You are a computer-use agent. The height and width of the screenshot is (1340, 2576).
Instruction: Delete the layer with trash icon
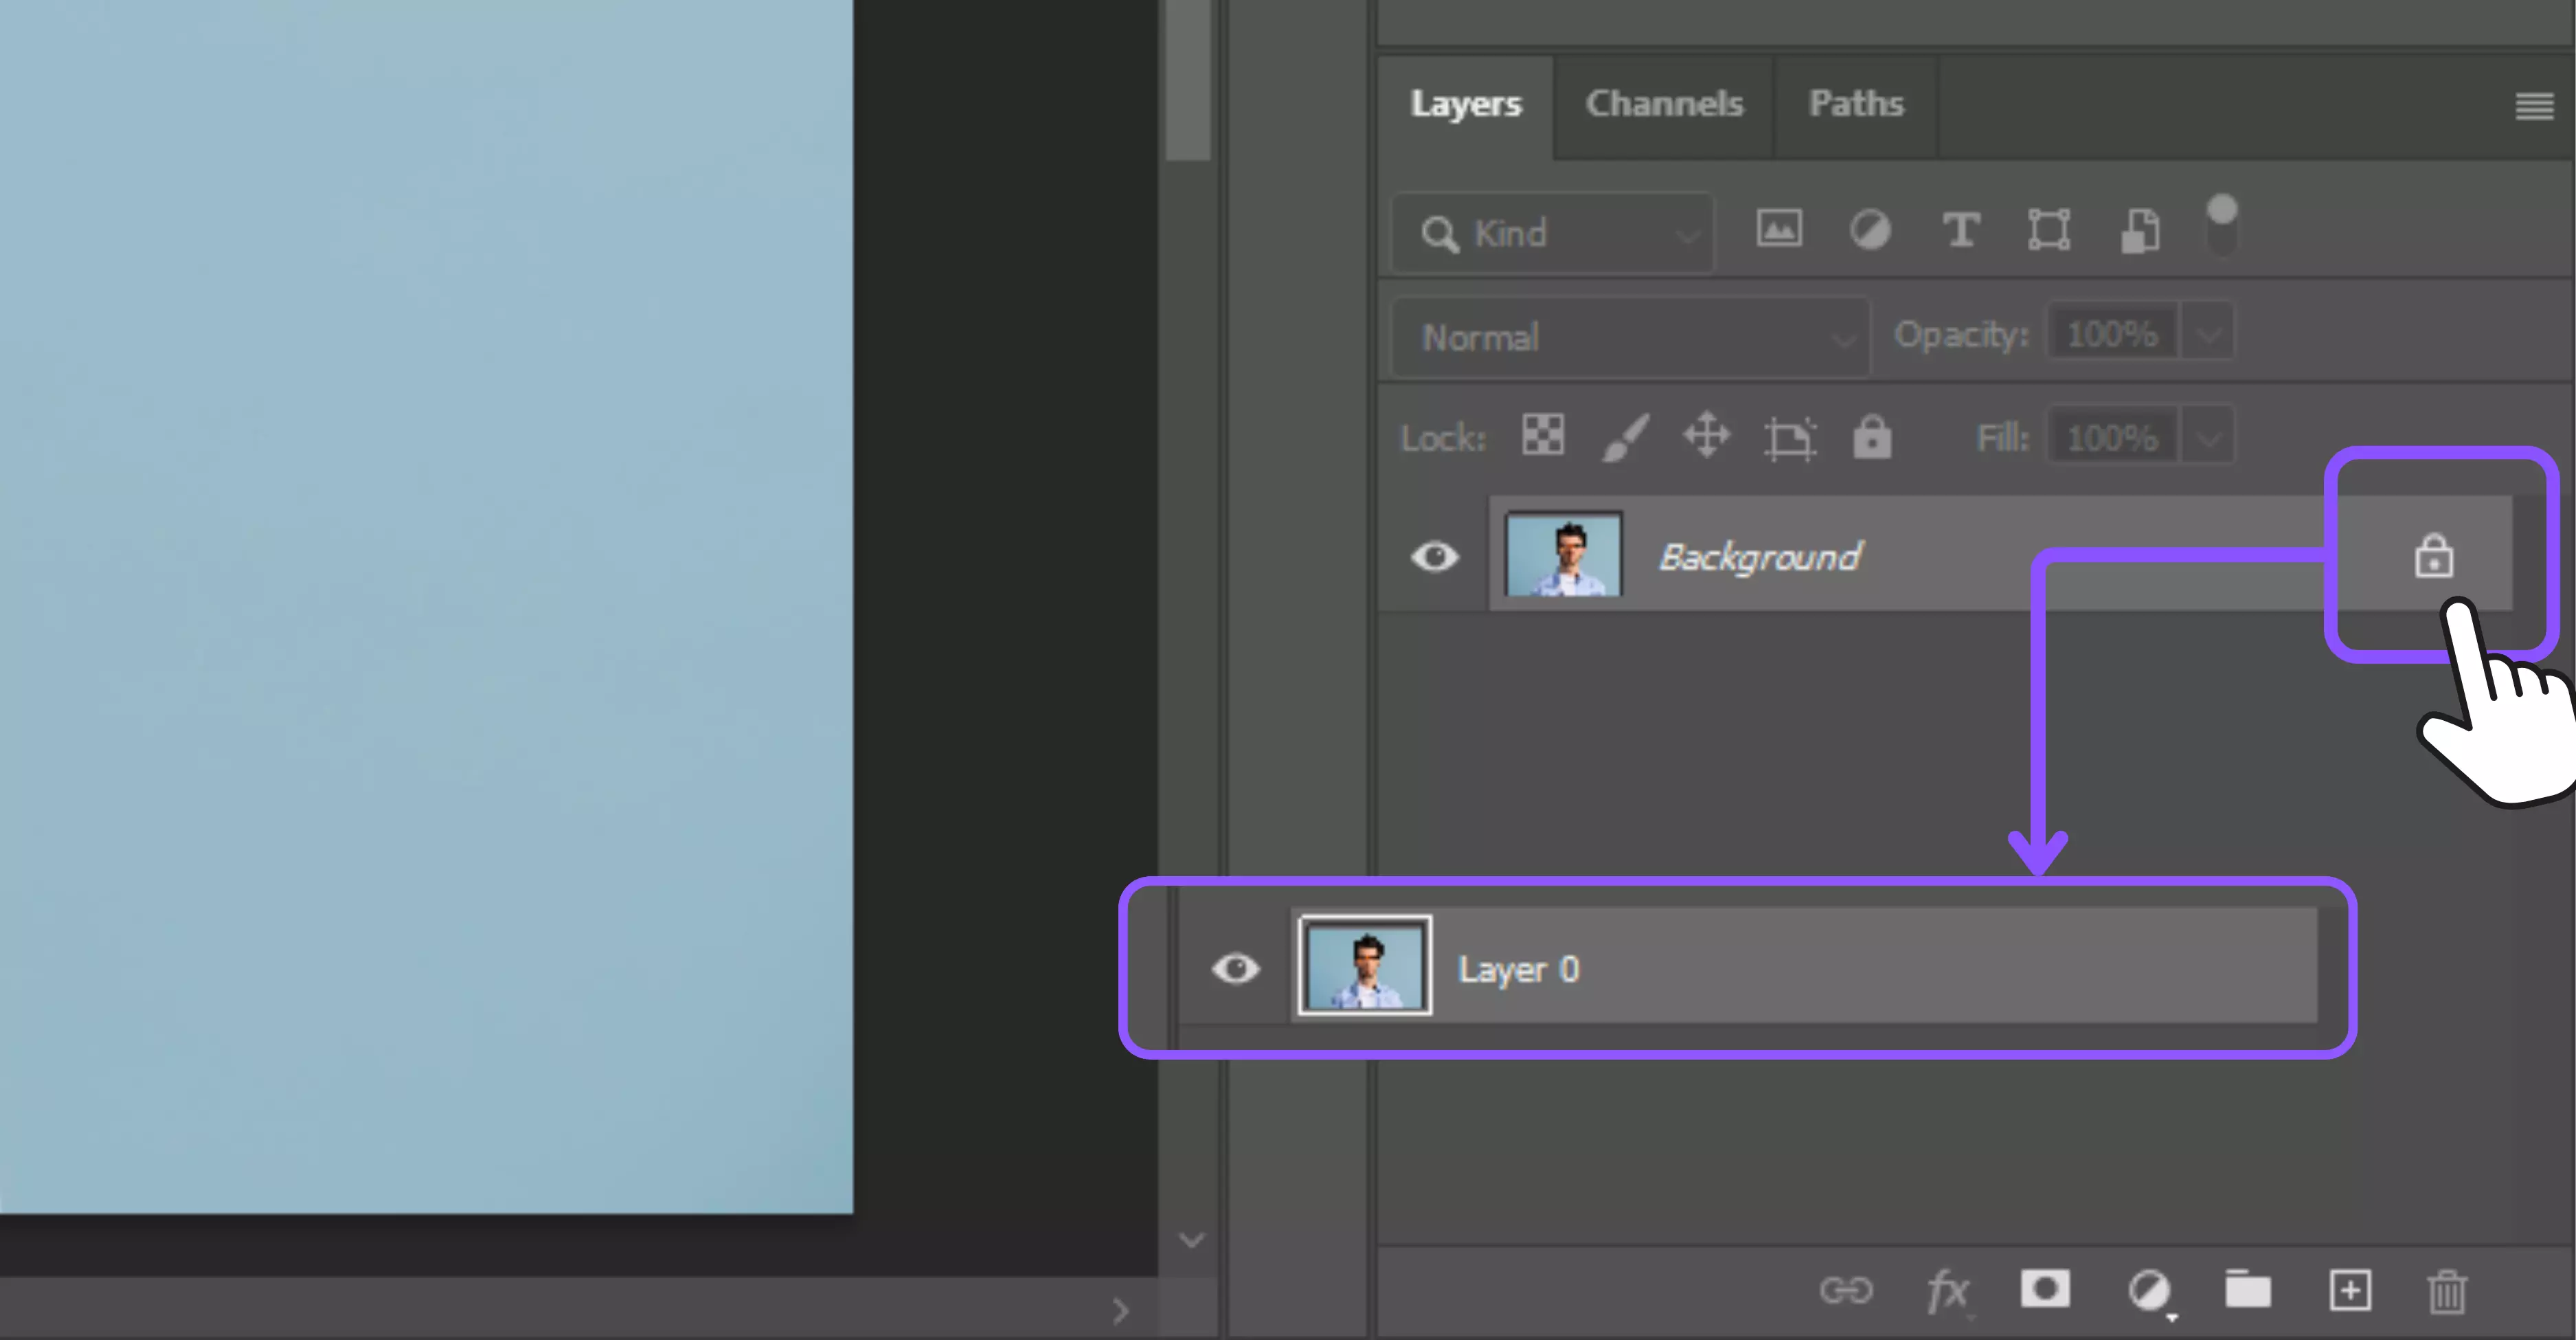(x=2447, y=1291)
